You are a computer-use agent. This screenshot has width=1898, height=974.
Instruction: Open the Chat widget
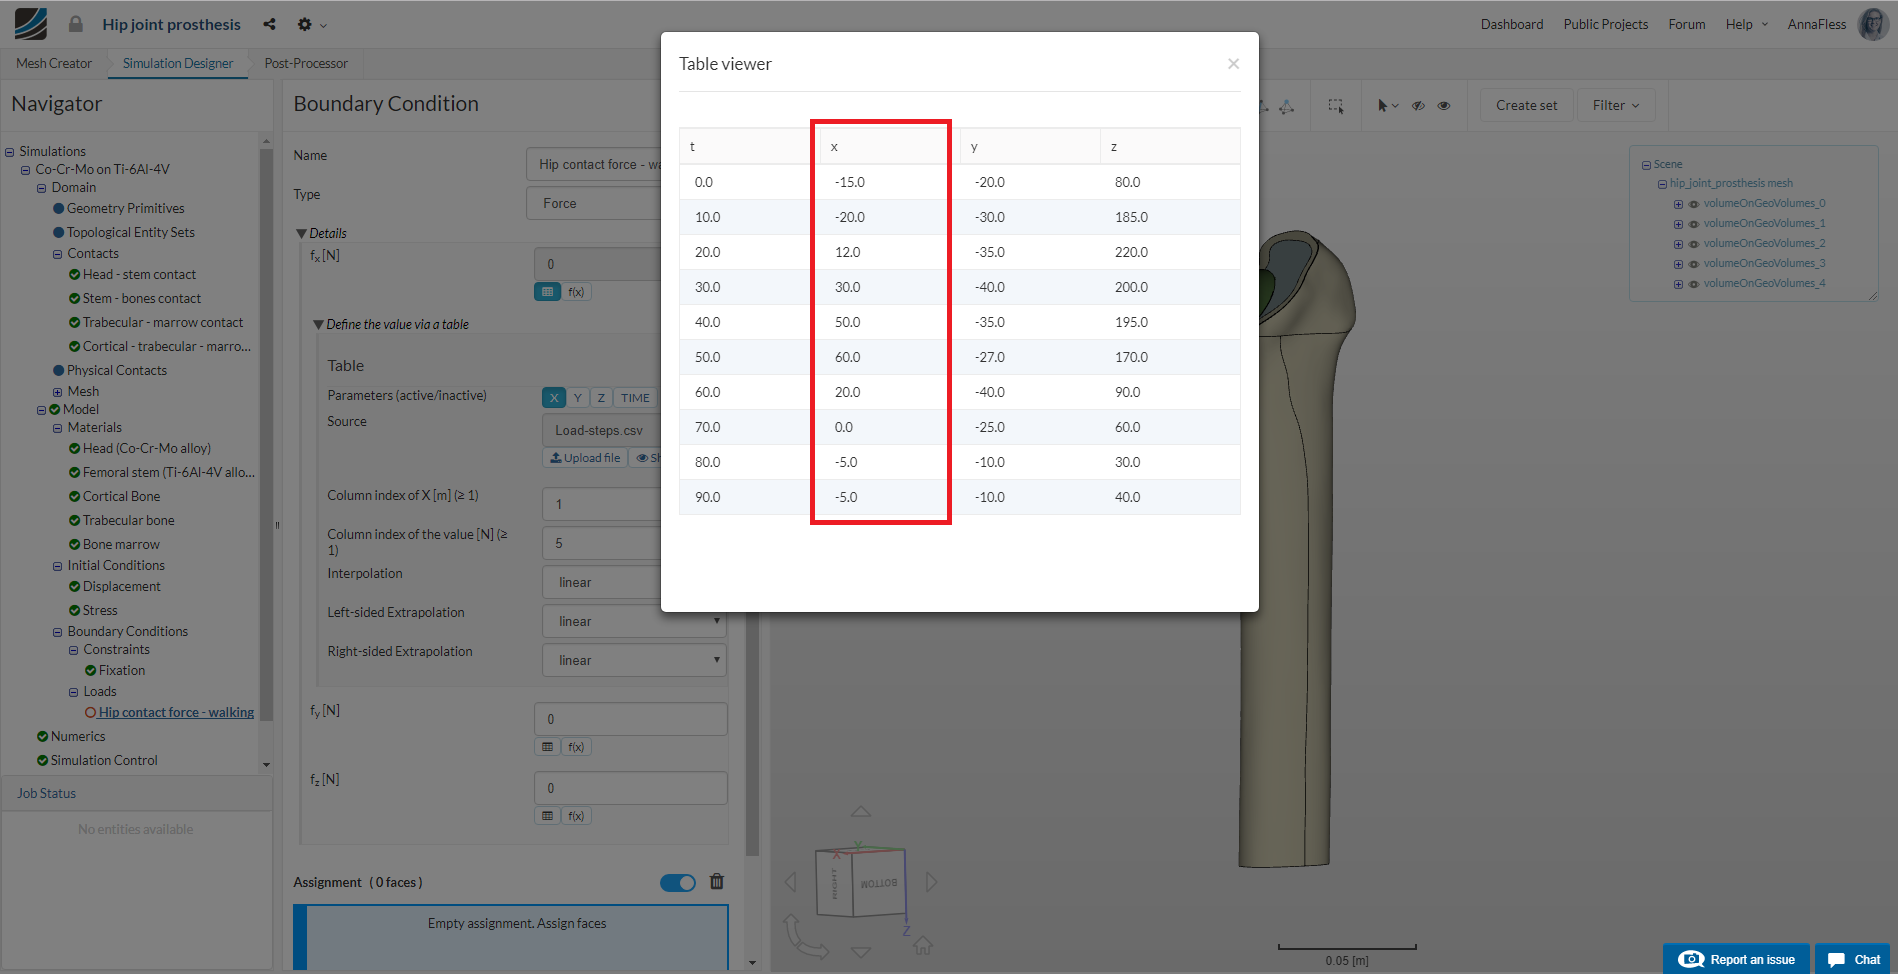1853,959
